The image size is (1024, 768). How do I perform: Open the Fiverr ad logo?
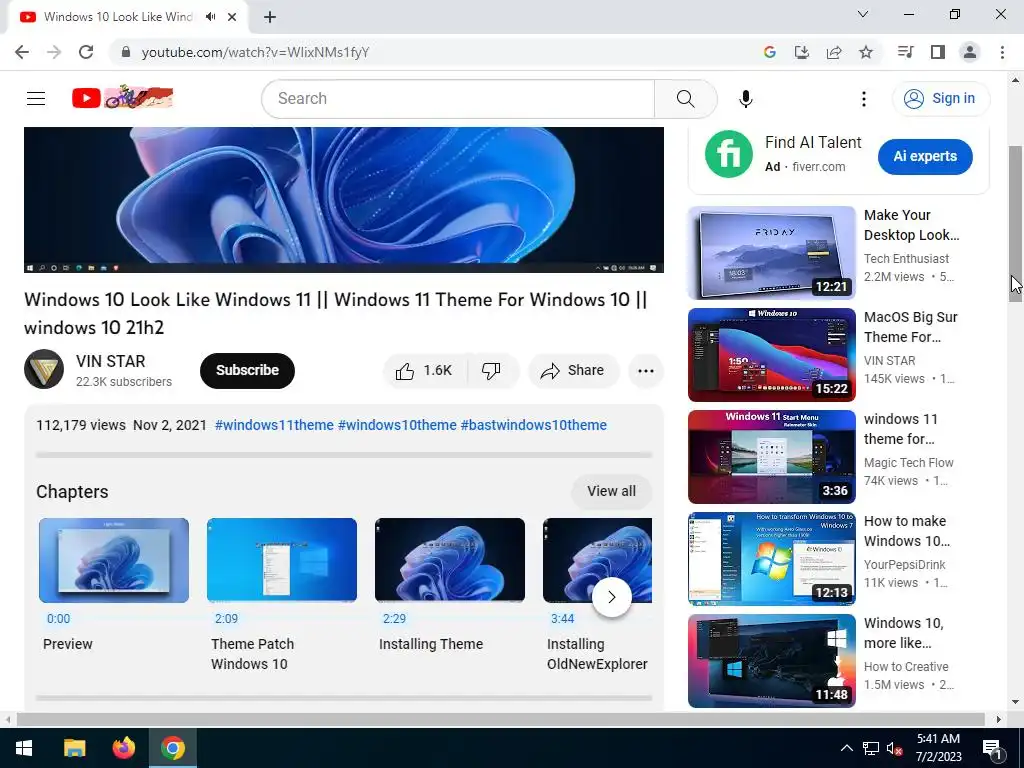(x=729, y=154)
